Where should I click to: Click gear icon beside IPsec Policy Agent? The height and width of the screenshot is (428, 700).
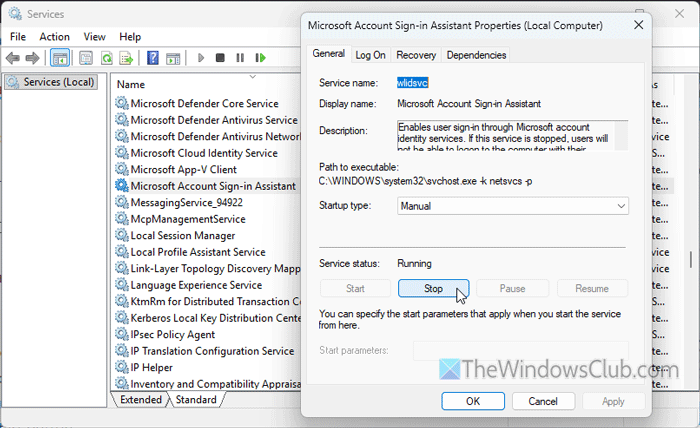(122, 334)
